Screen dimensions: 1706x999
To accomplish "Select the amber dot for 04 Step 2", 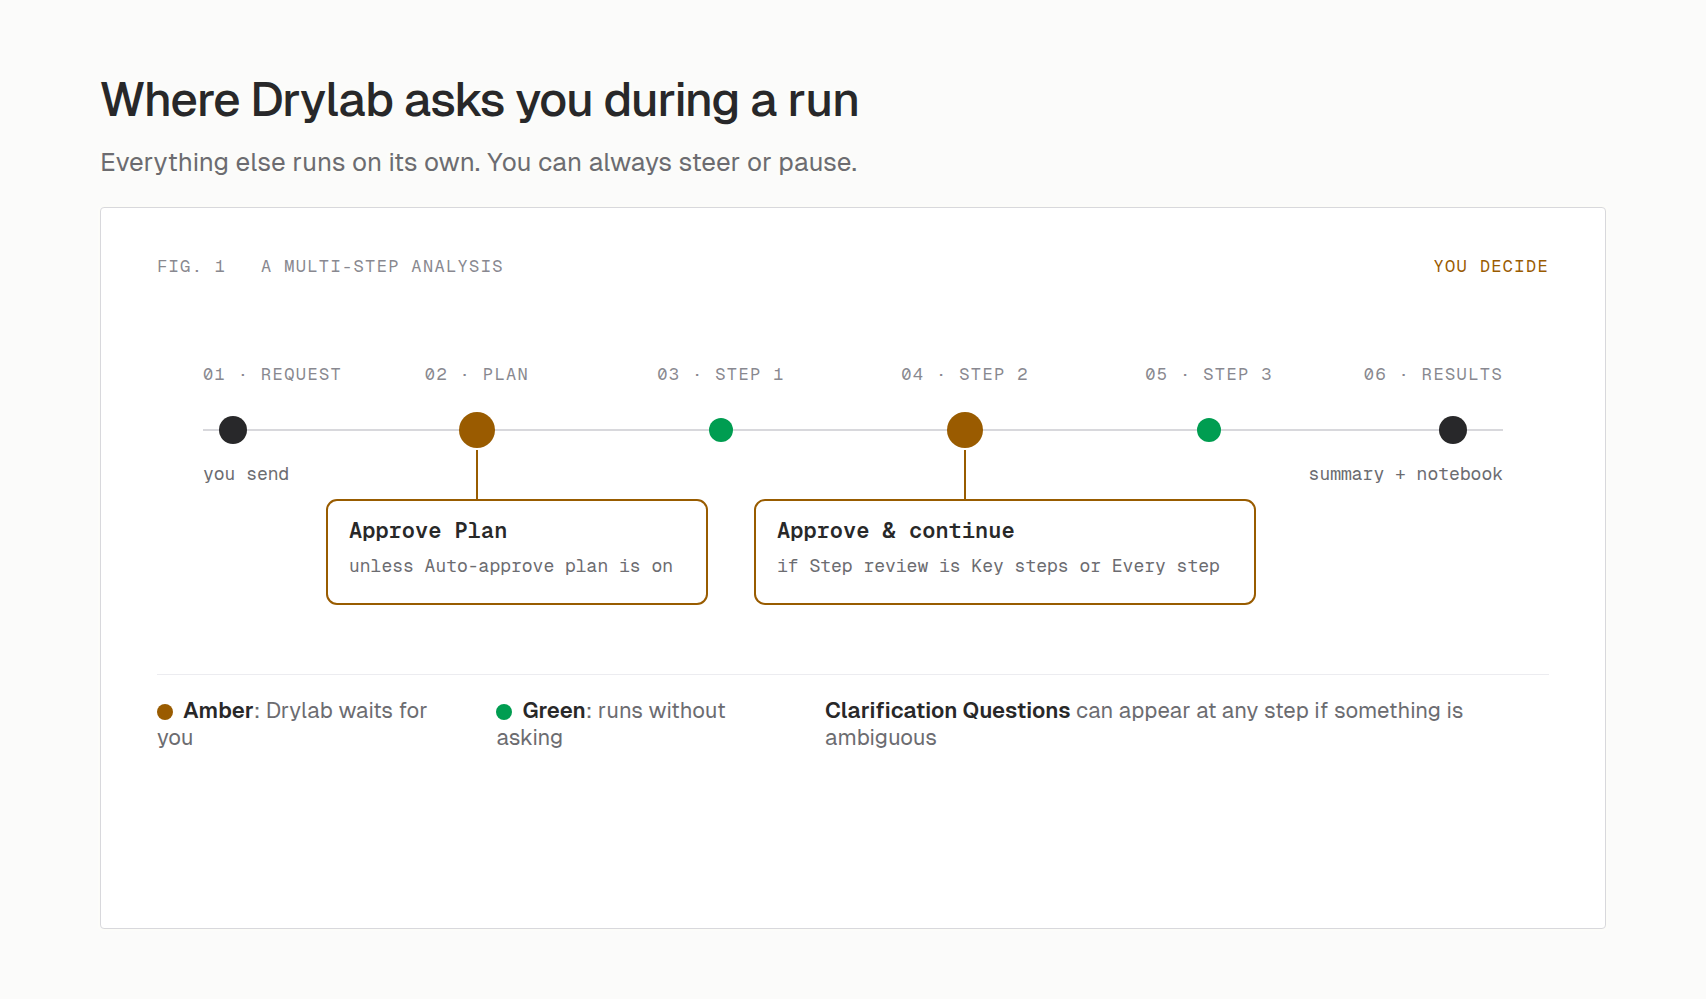I will [965, 430].
